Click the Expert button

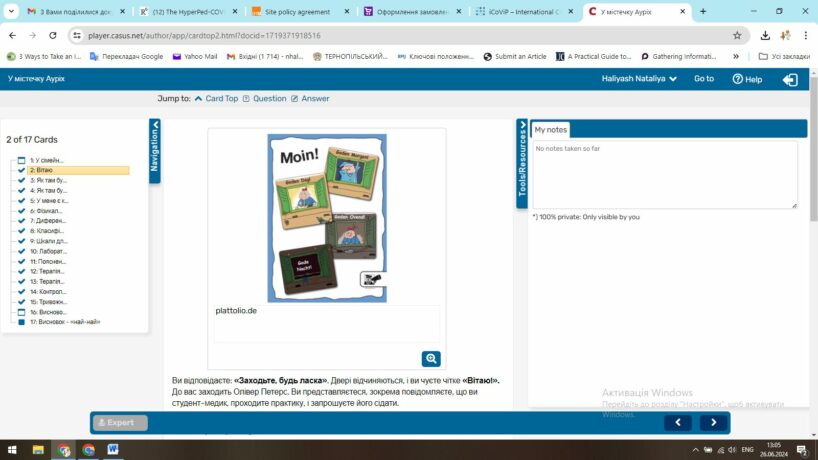(x=119, y=423)
